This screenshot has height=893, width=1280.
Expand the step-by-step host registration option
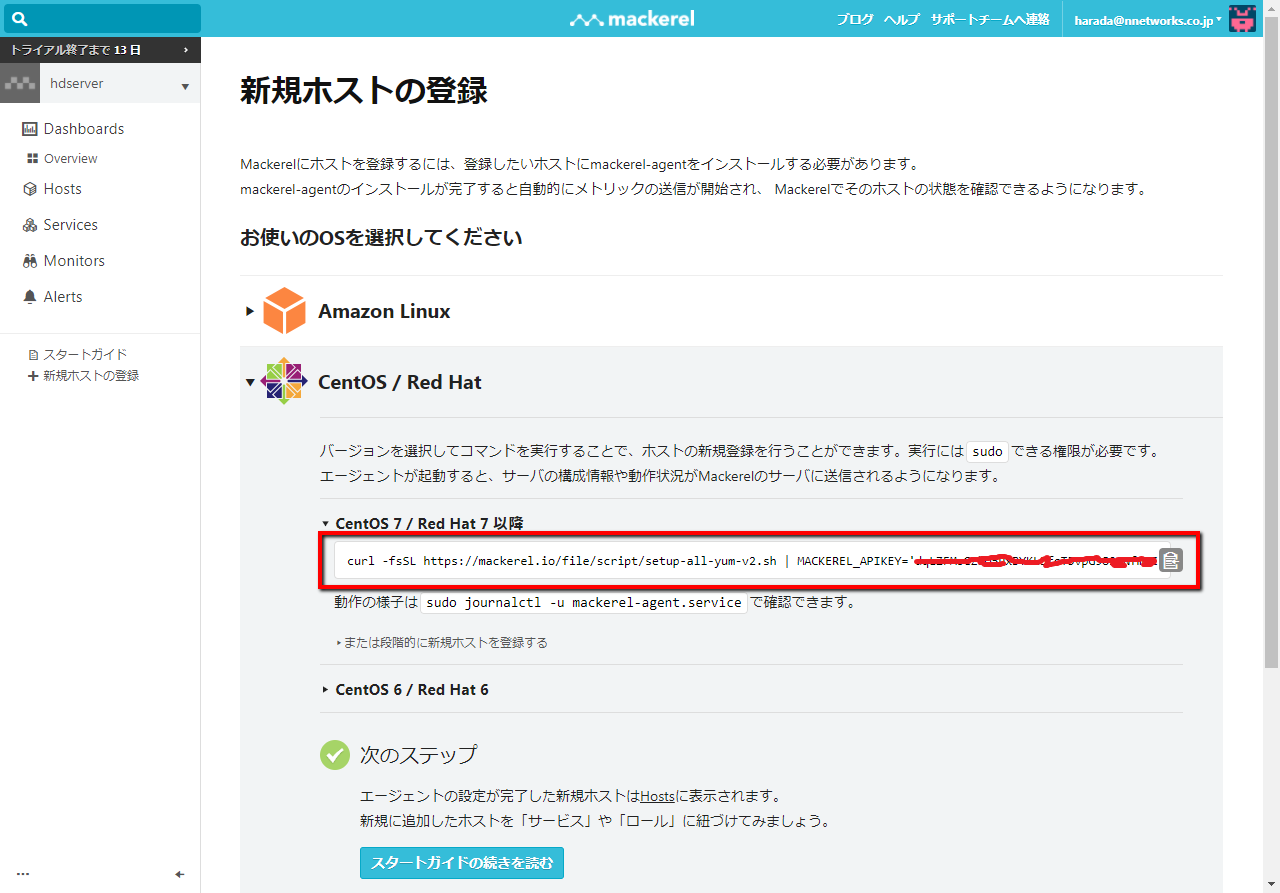pos(444,643)
